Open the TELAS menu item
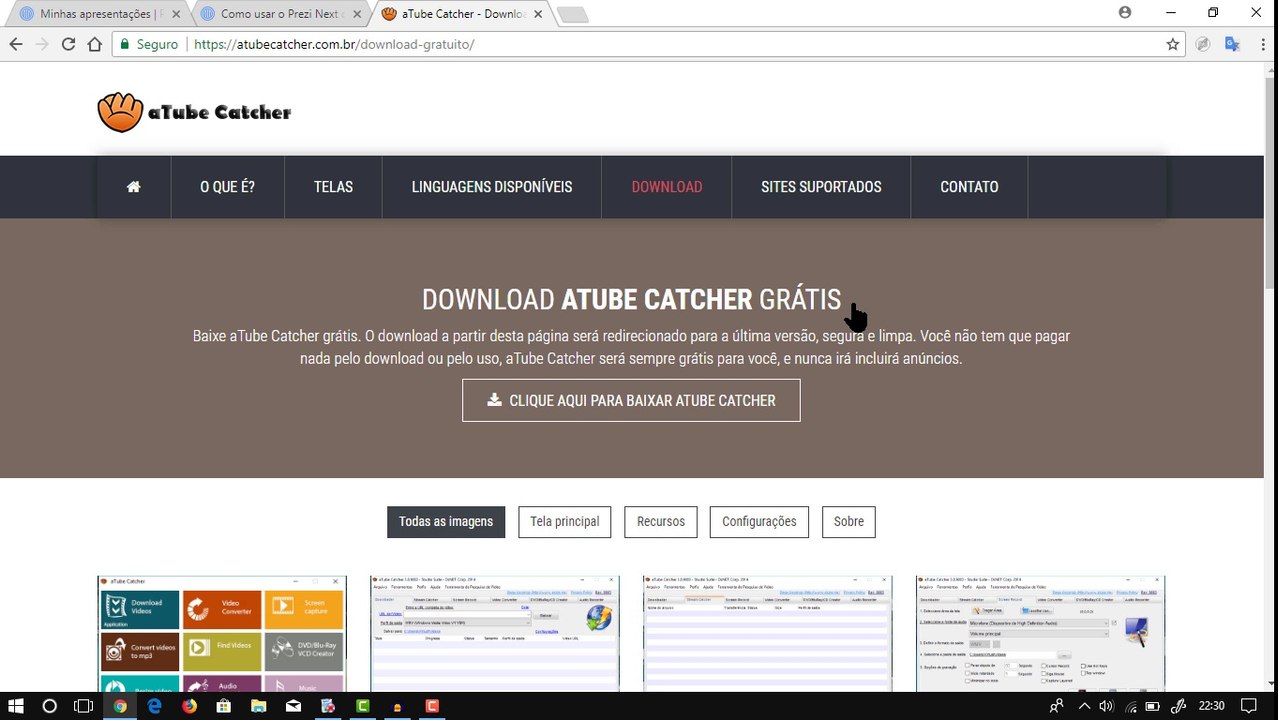 click(333, 187)
